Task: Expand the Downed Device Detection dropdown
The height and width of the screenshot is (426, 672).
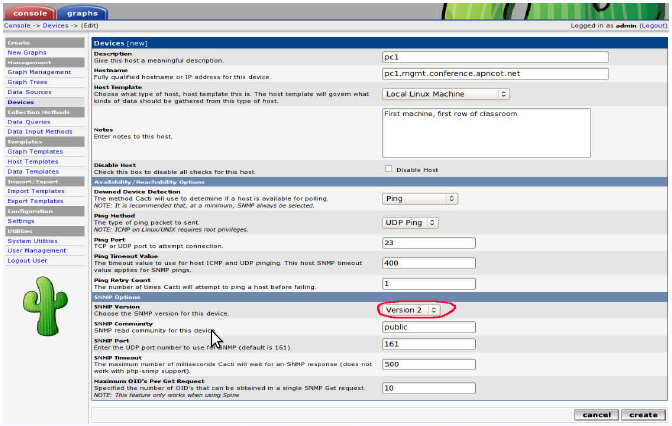Action: [x=421, y=199]
